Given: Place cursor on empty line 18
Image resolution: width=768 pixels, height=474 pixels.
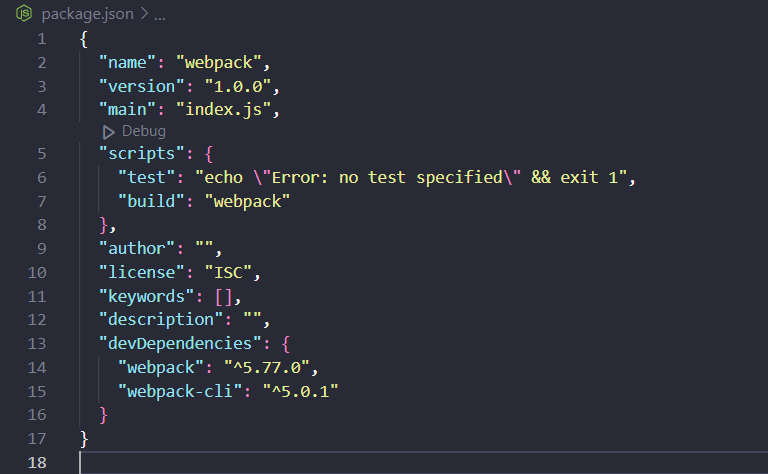Looking at the screenshot, I should click(x=300, y=461).
